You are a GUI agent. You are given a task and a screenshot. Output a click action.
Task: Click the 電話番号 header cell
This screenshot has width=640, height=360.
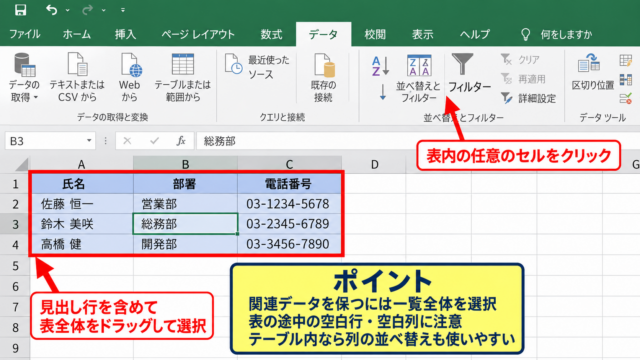tap(289, 184)
